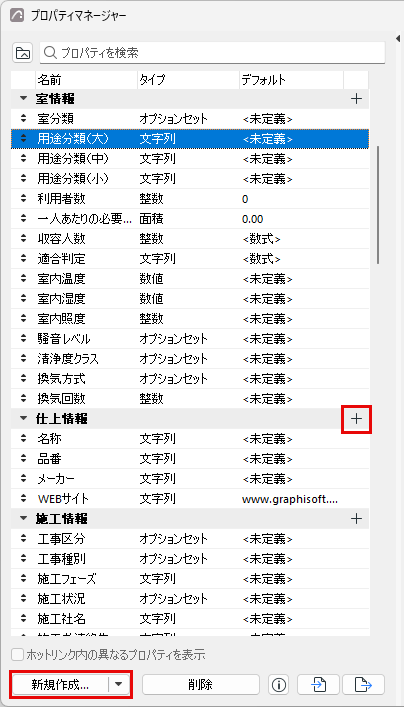The height and width of the screenshot is (707, 404).
Task: Click the vertical scrollbar of the property list
Action: pyautogui.click(x=378, y=204)
